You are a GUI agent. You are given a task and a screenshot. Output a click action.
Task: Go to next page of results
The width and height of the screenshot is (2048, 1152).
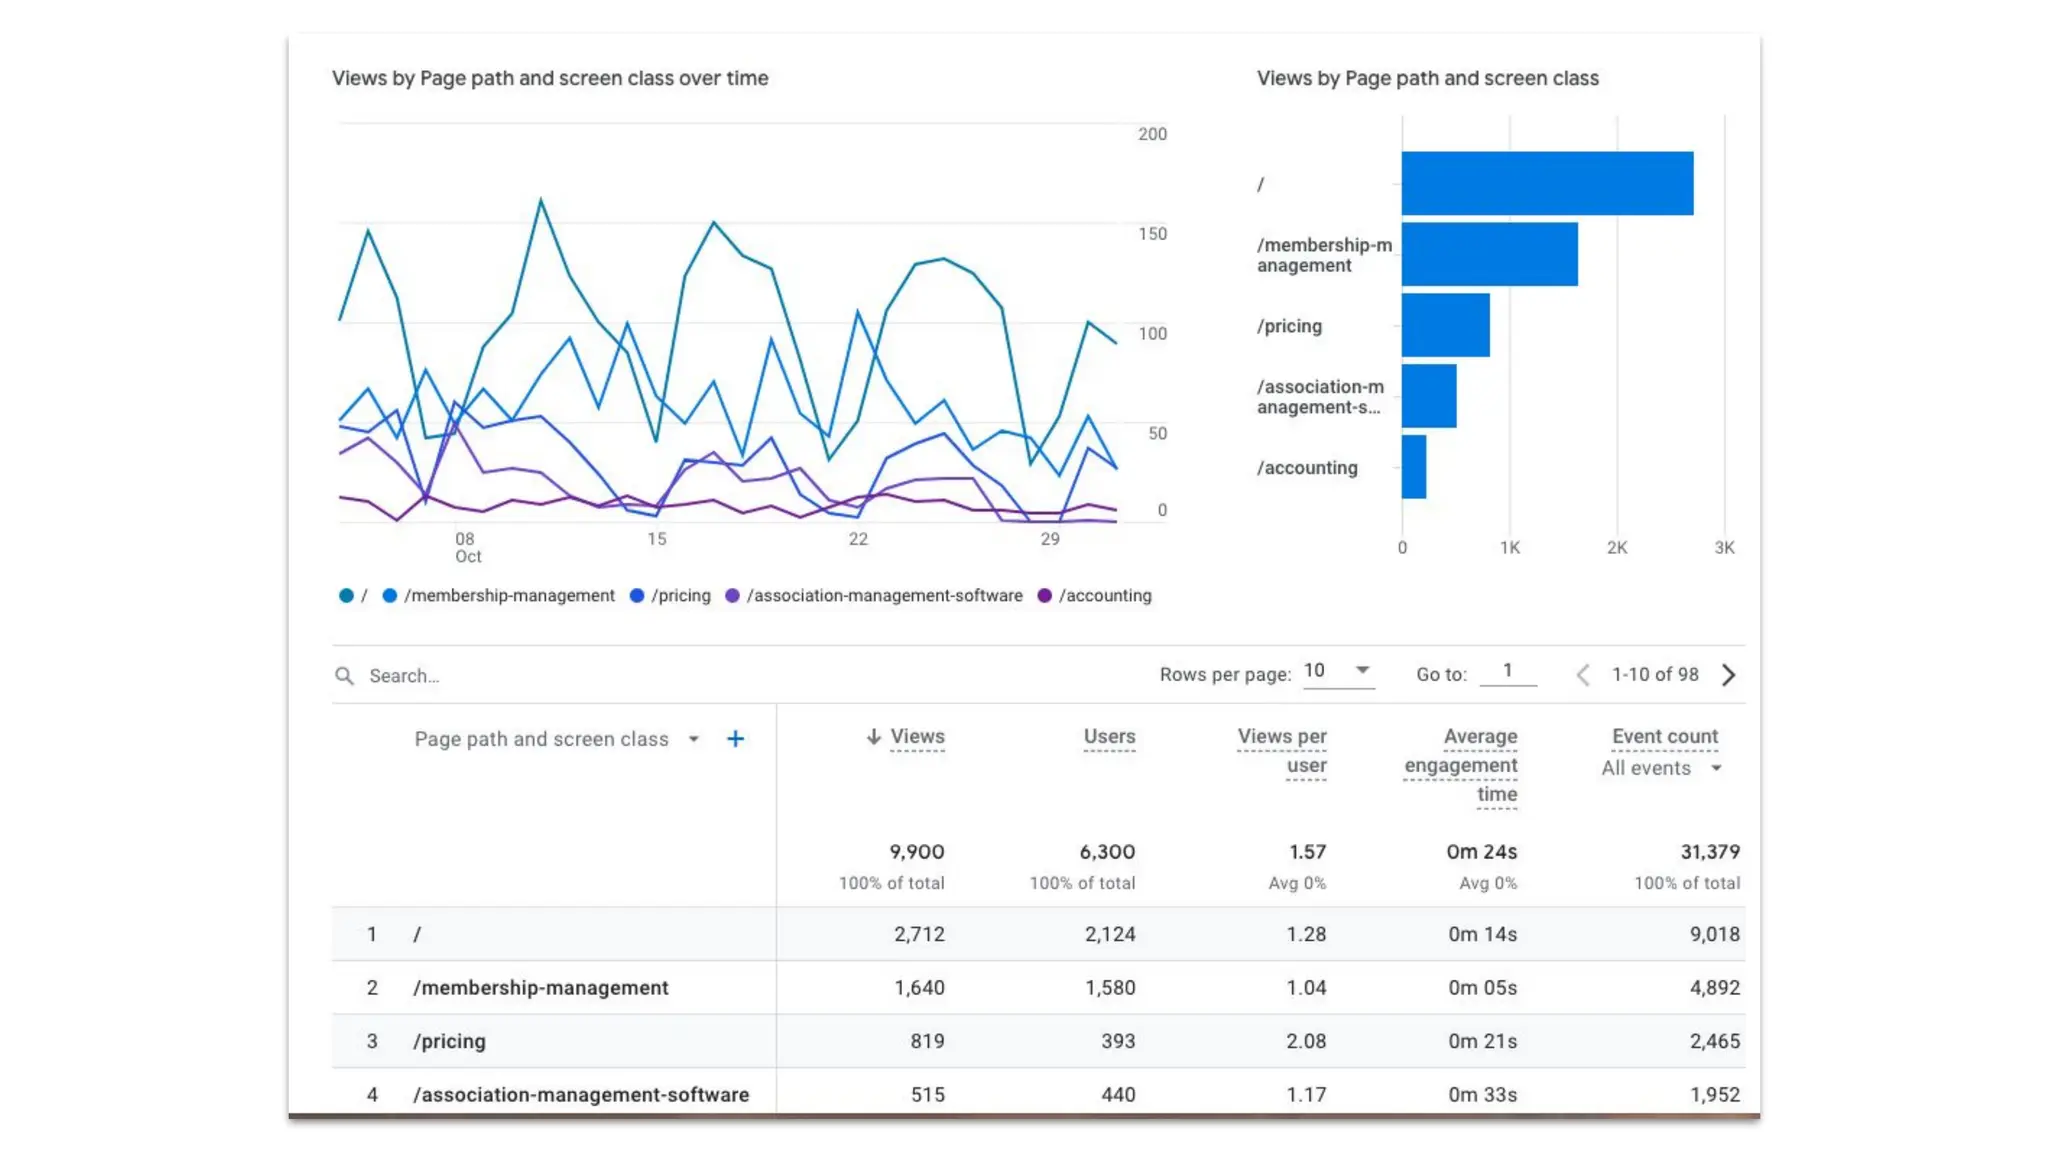click(1728, 675)
